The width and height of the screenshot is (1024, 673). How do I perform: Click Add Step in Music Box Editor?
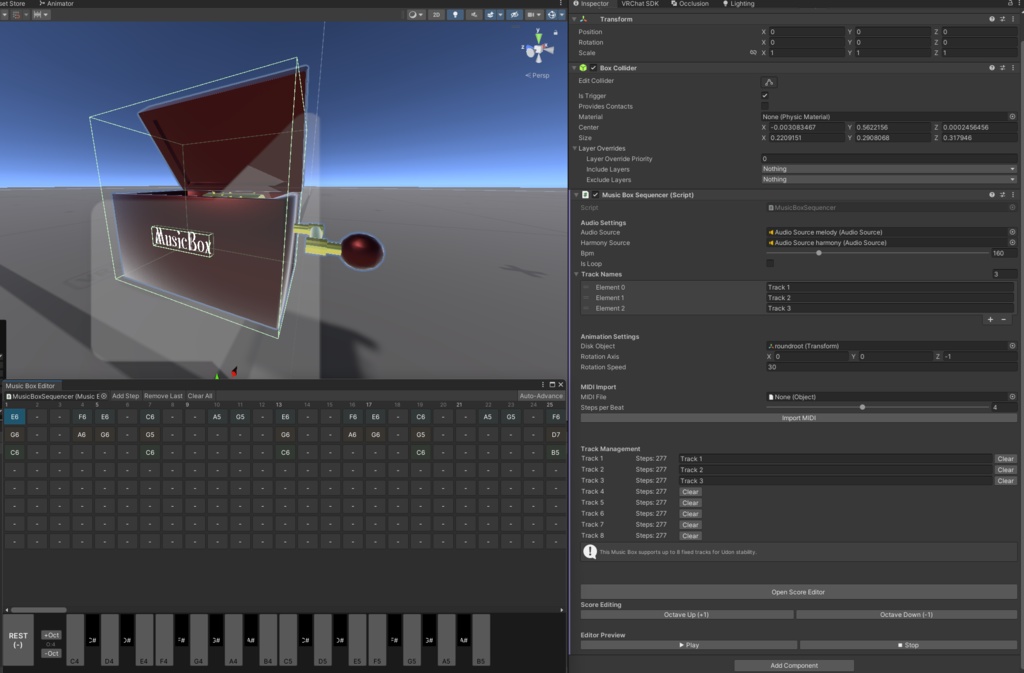click(x=125, y=396)
